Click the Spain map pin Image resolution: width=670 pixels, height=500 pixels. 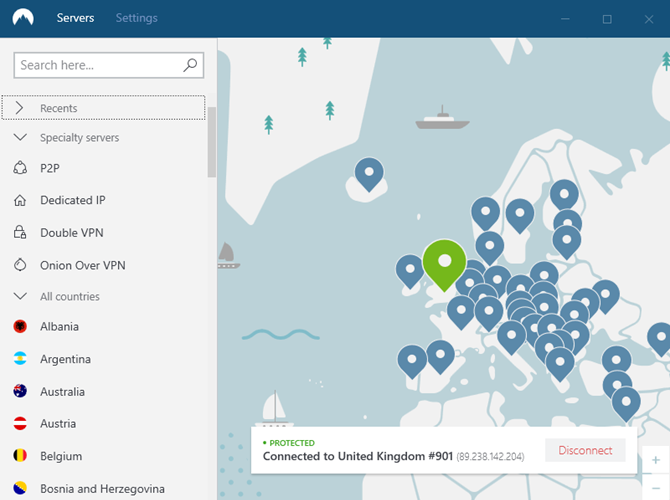coord(440,356)
